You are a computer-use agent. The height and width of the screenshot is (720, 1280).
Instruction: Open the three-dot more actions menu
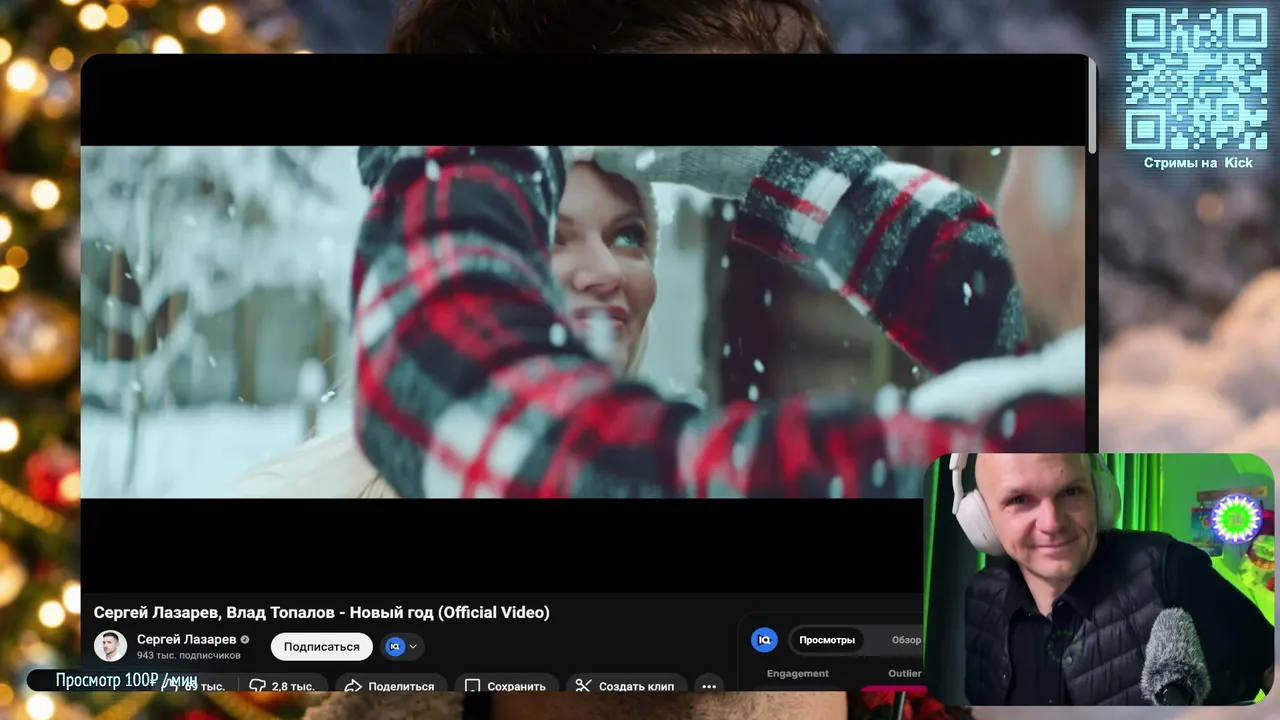point(709,685)
